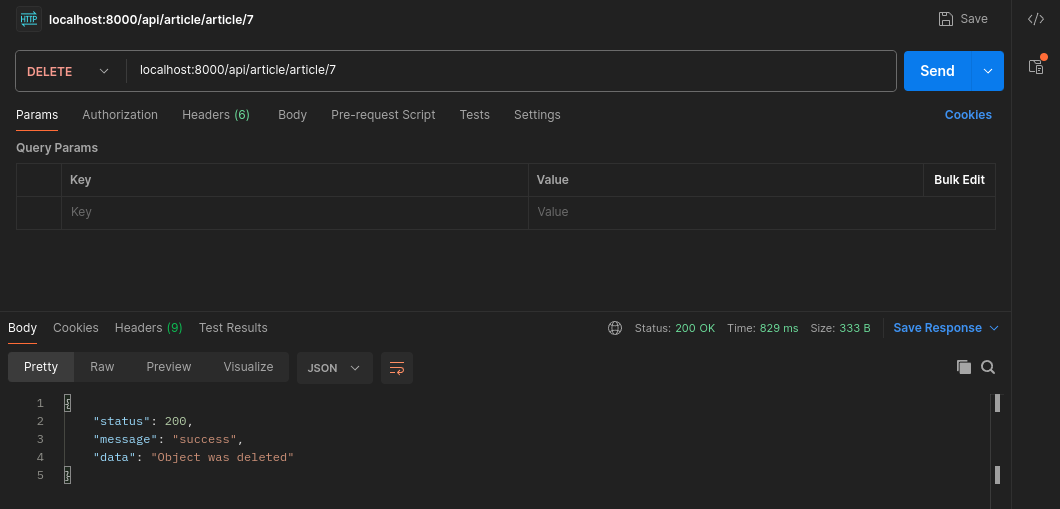This screenshot has width=1060, height=509.
Task: Open the Cookies link
Action: (x=968, y=115)
